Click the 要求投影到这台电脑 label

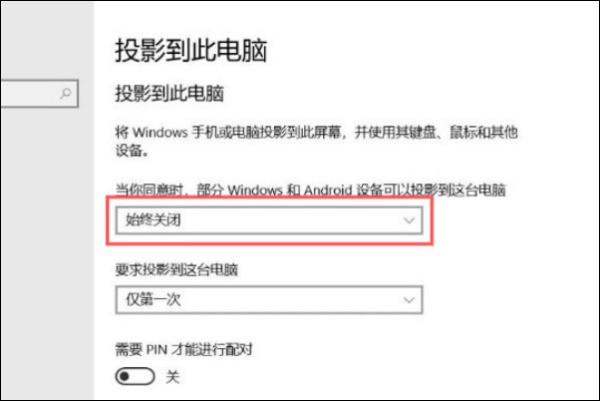[176, 270]
